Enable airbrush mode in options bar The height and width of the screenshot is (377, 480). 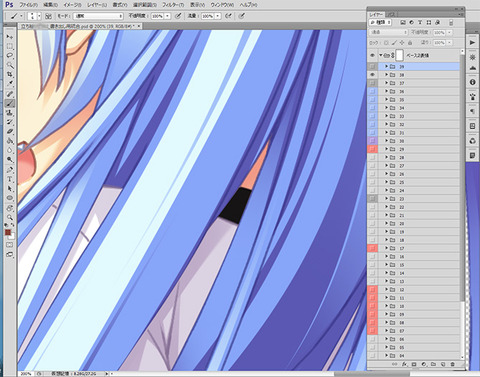tap(229, 16)
